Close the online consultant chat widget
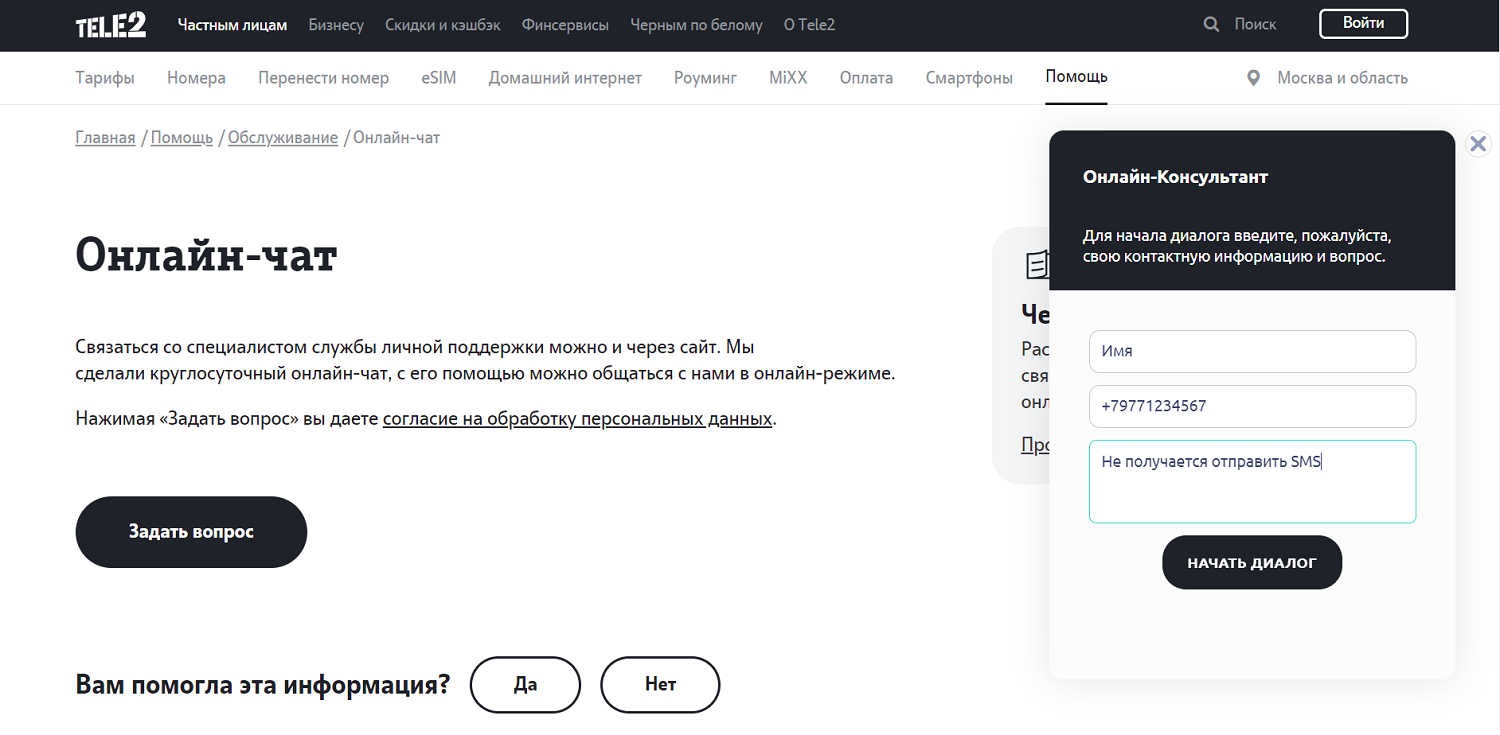 click(1478, 143)
